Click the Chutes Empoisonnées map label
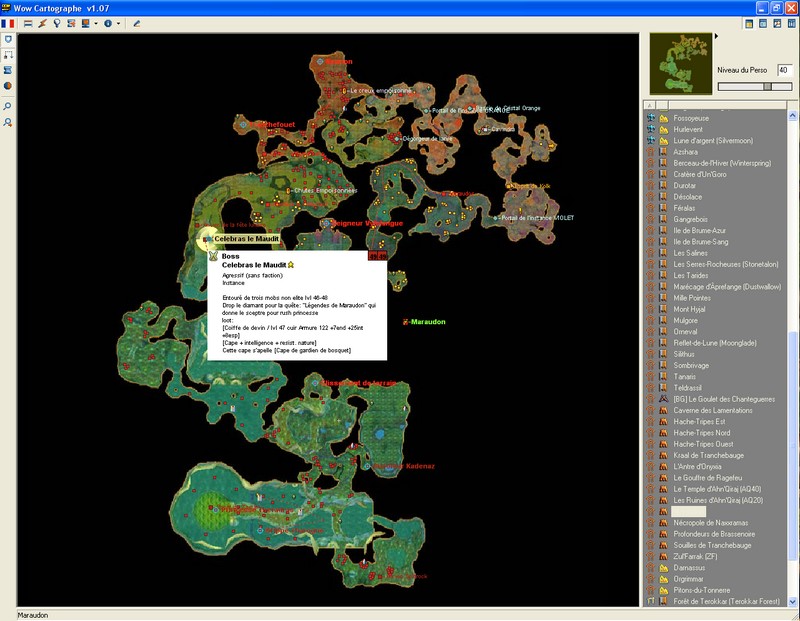Screen dimensions: 800x621 click(325, 190)
